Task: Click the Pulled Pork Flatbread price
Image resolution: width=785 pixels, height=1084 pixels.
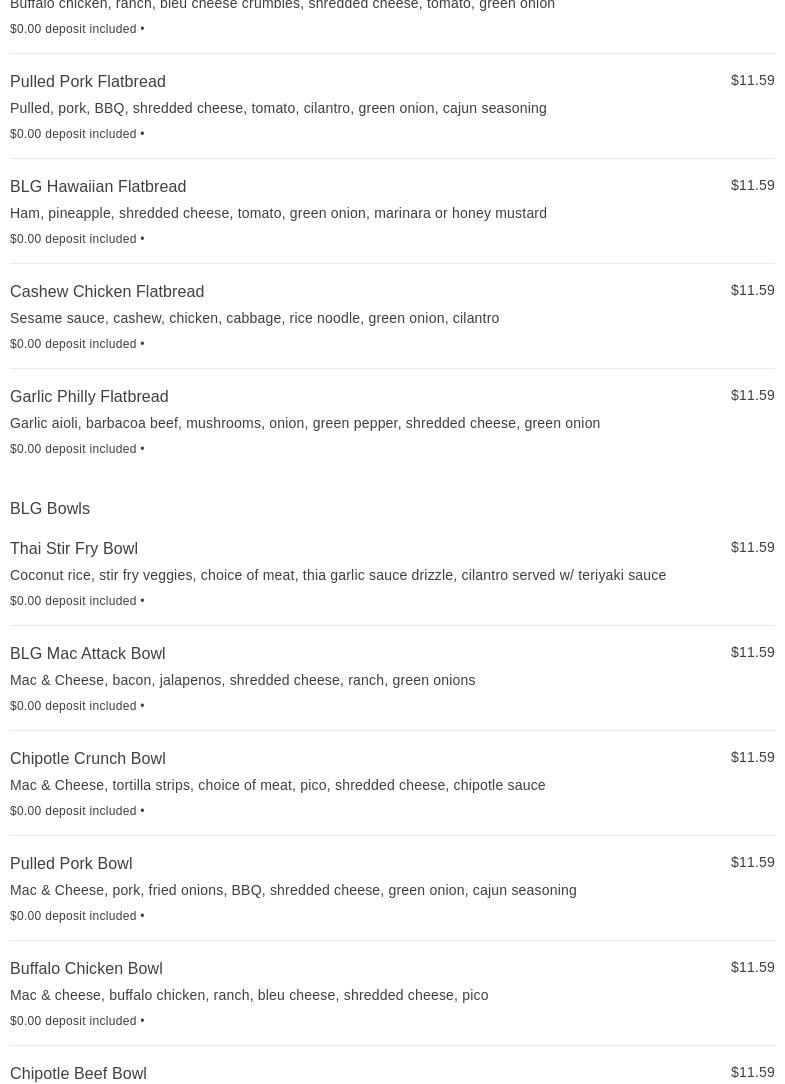Action: point(752,80)
